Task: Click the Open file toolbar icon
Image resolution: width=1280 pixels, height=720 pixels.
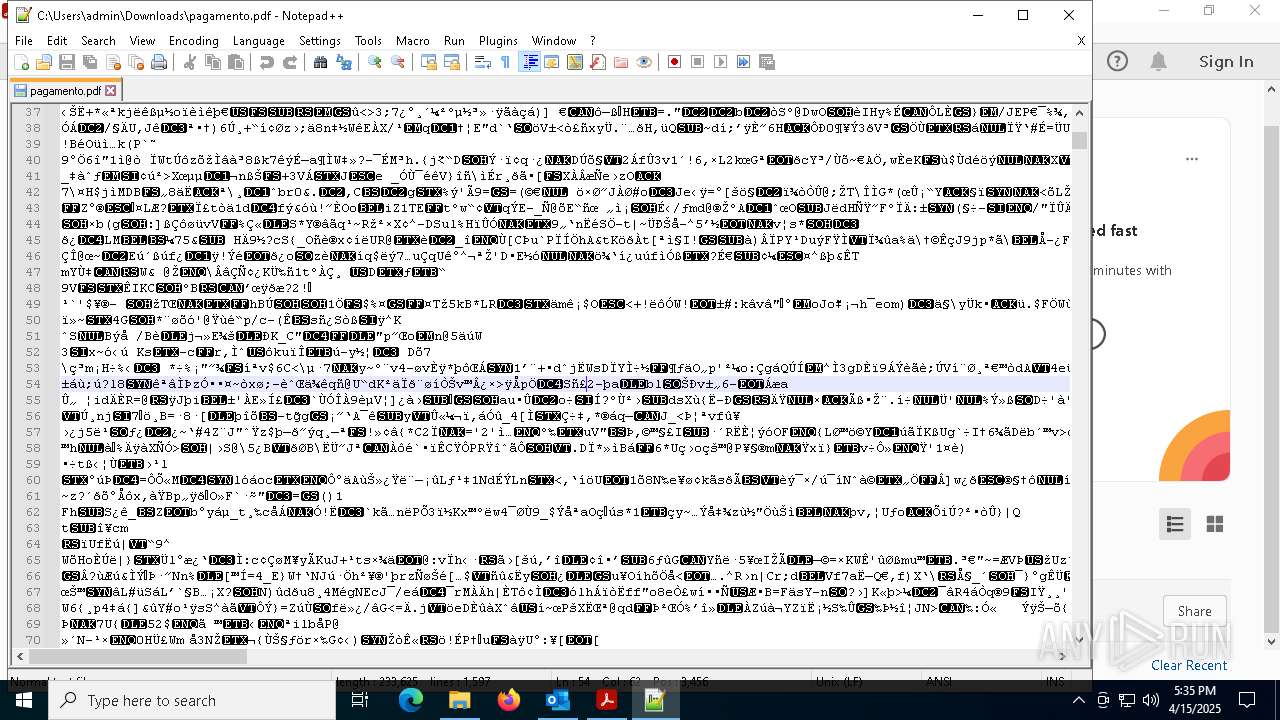Action: point(44,62)
